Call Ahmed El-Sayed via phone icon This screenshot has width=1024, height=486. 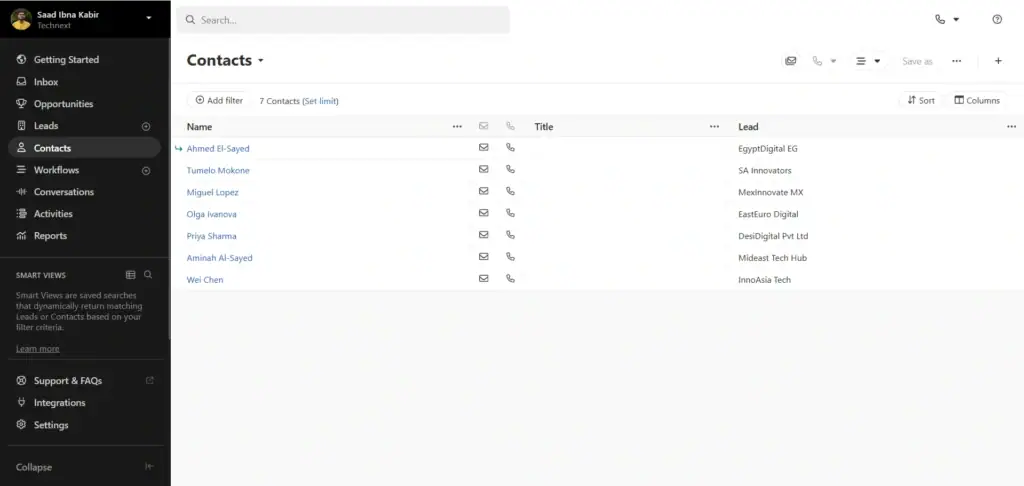click(x=510, y=148)
